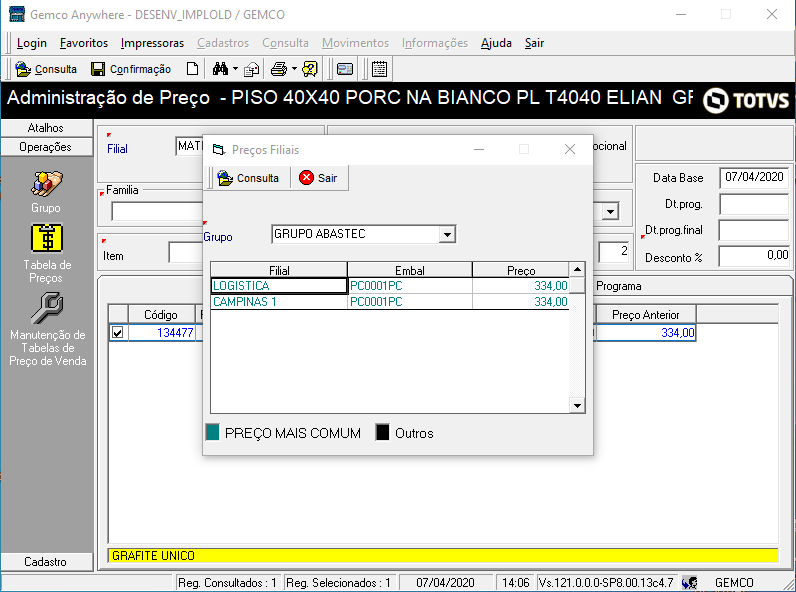The height and width of the screenshot is (592, 796).
Task: Click the card panel toolbar icon
Action: coord(345,69)
